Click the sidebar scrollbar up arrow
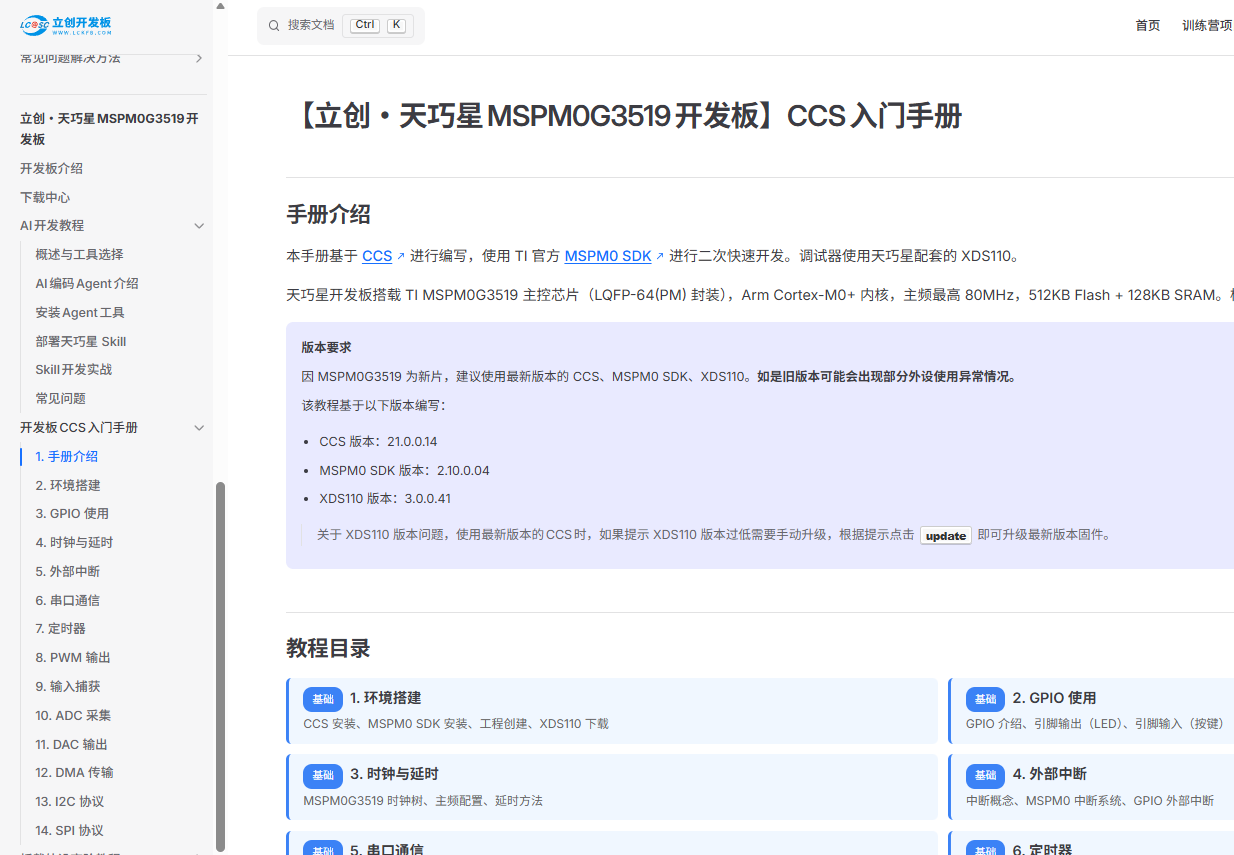Image resolution: width=1234 pixels, height=855 pixels. [x=221, y=6]
